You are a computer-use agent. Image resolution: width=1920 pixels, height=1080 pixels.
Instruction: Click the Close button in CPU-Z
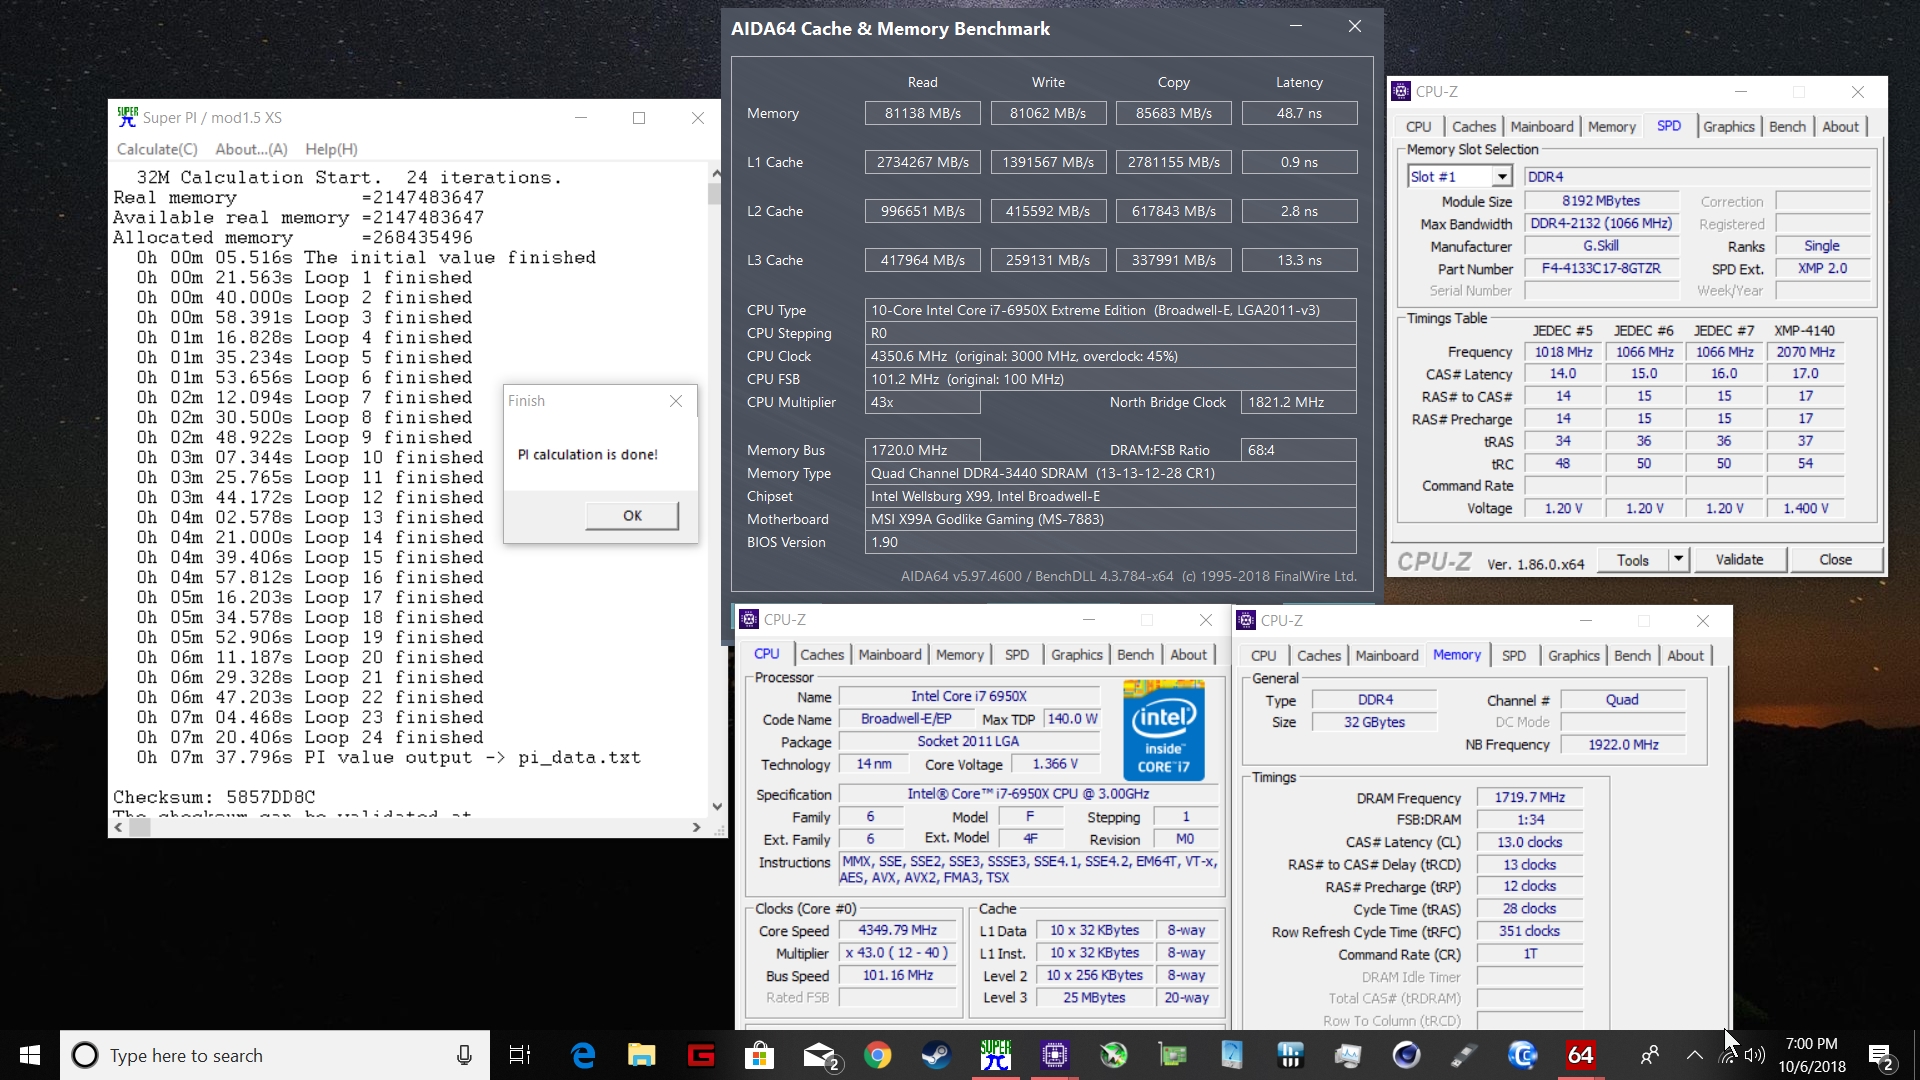(x=1835, y=560)
